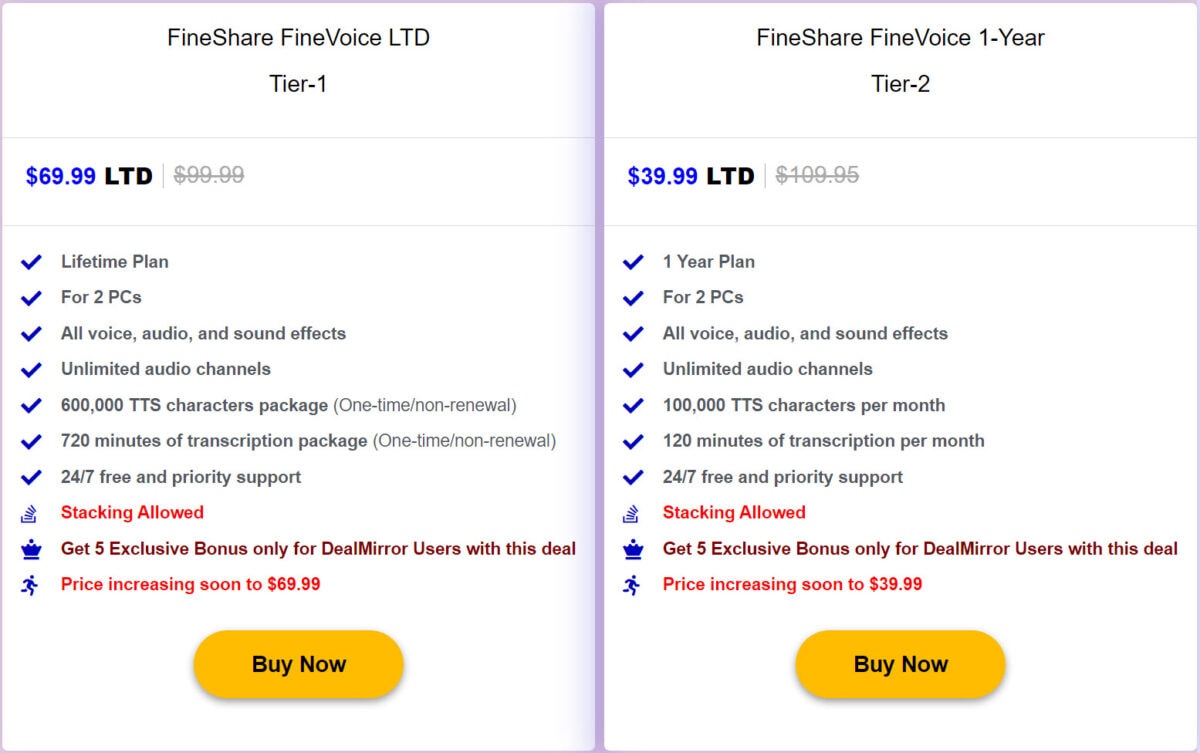
Task: Select the FineShare FineVoice 1-Year card title
Action: (x=900, y=37)
